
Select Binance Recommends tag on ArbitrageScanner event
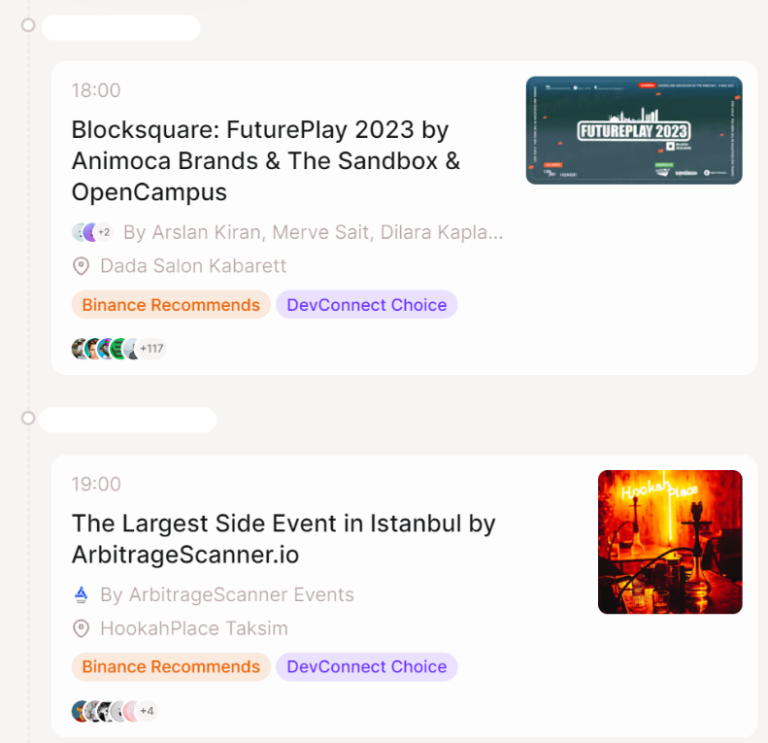coord(171,667)
